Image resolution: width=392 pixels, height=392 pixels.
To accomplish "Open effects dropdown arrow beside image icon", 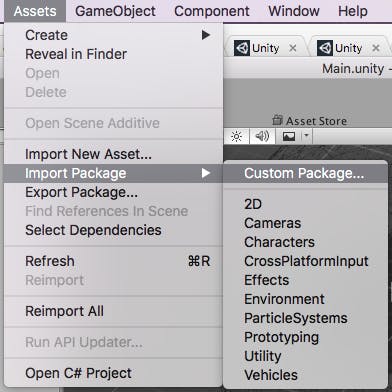I will point(306,136).
